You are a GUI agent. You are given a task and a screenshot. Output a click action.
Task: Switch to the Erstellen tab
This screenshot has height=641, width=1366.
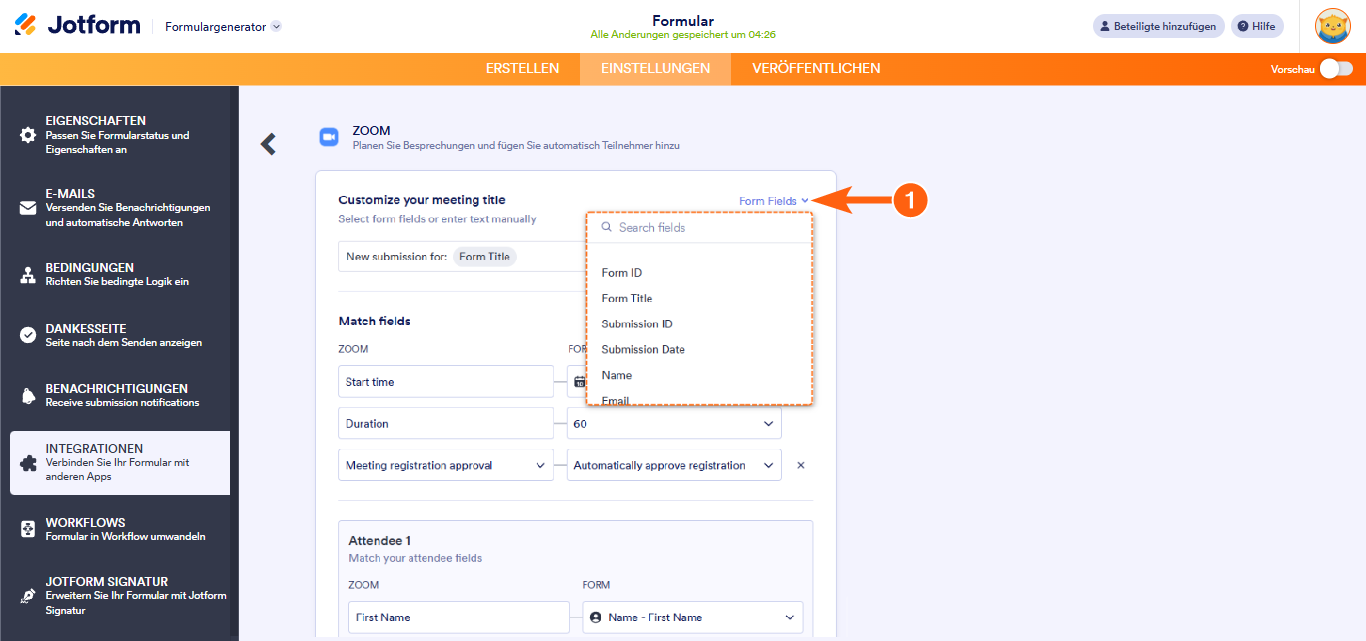pos(522,69)
